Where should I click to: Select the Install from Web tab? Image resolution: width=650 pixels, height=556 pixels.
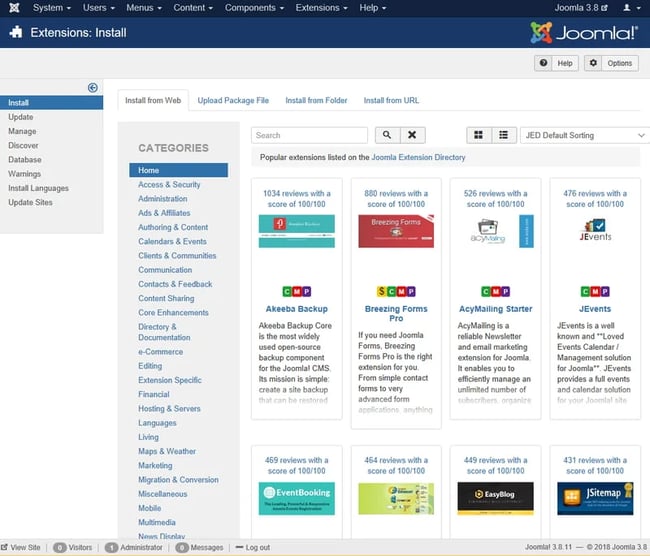tap(153, 100)
